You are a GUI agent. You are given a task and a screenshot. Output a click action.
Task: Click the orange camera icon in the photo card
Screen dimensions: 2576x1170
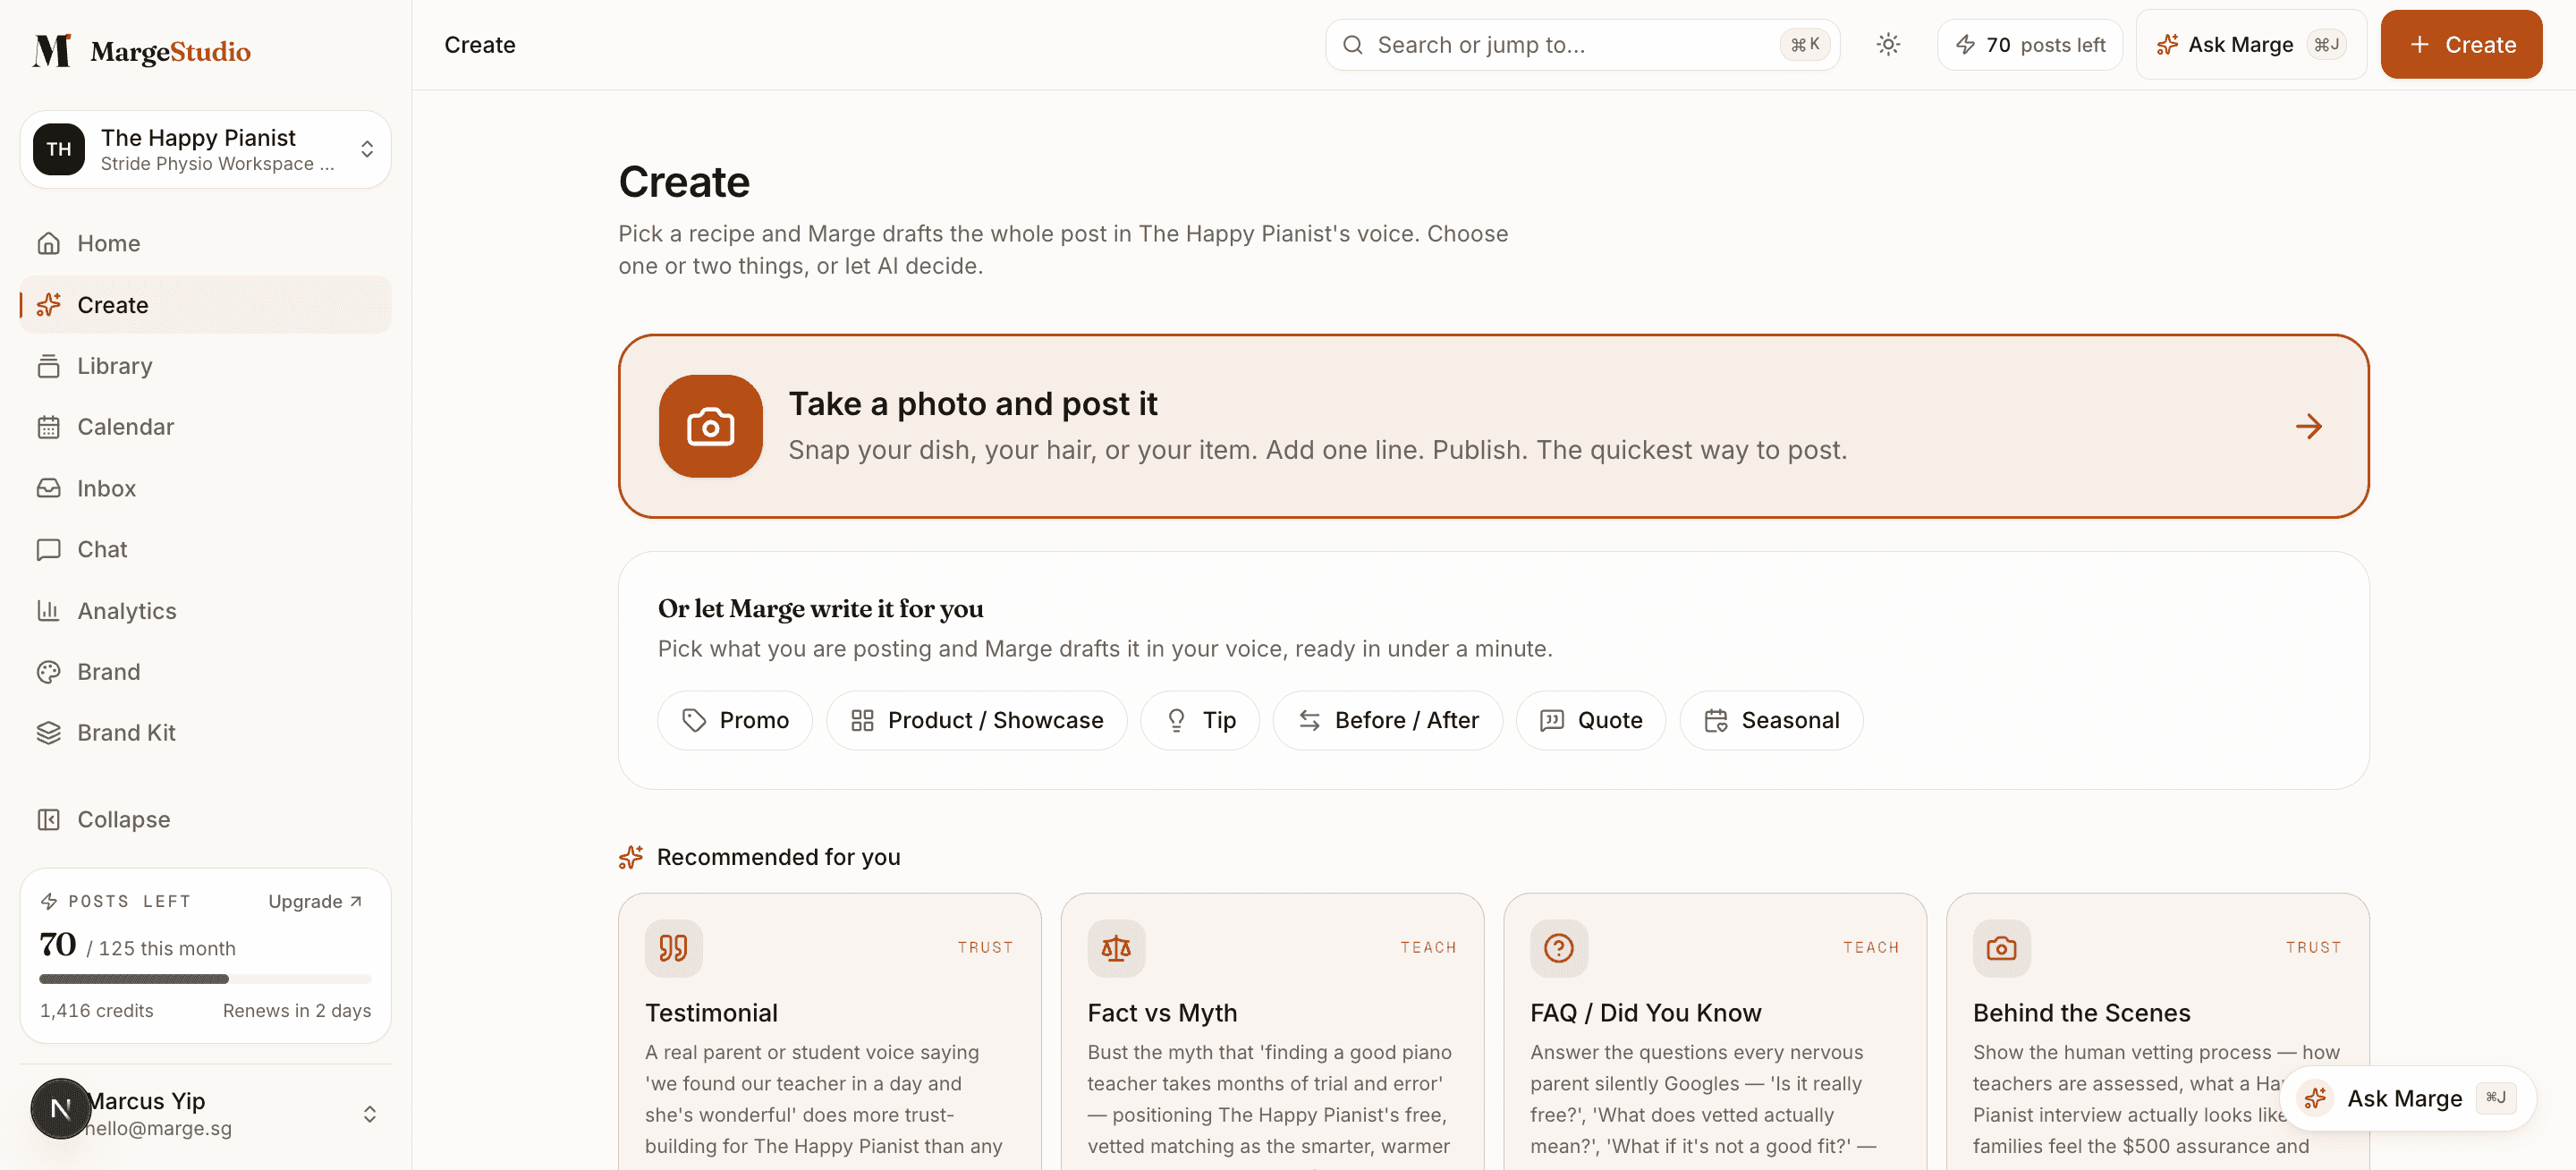pos(710,426)
